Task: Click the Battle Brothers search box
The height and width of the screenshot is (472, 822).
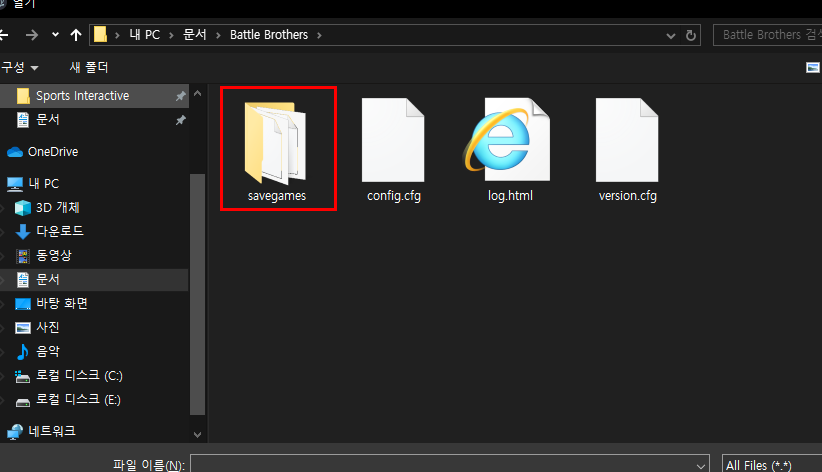Action: 767,35
